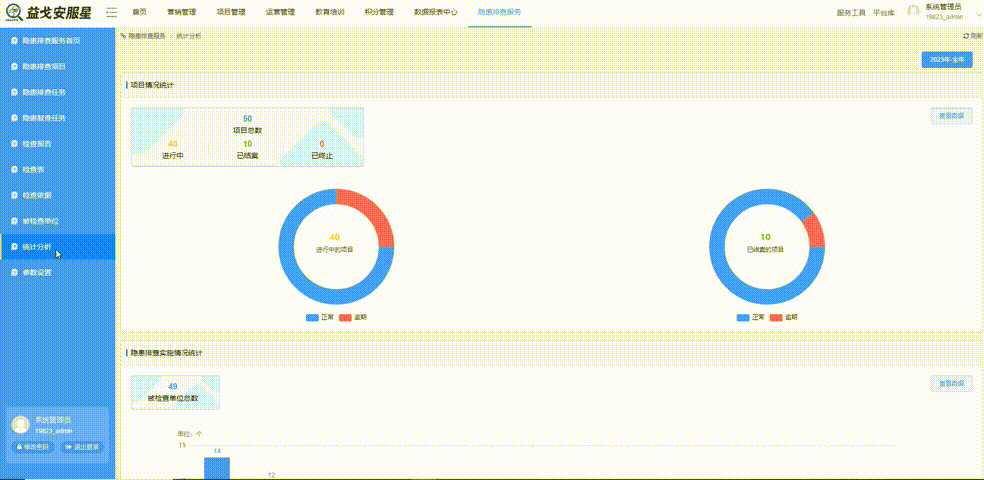The image size is (984, 480).
Task: Open 检查表 sidebar entry
Action: (57, 169)
